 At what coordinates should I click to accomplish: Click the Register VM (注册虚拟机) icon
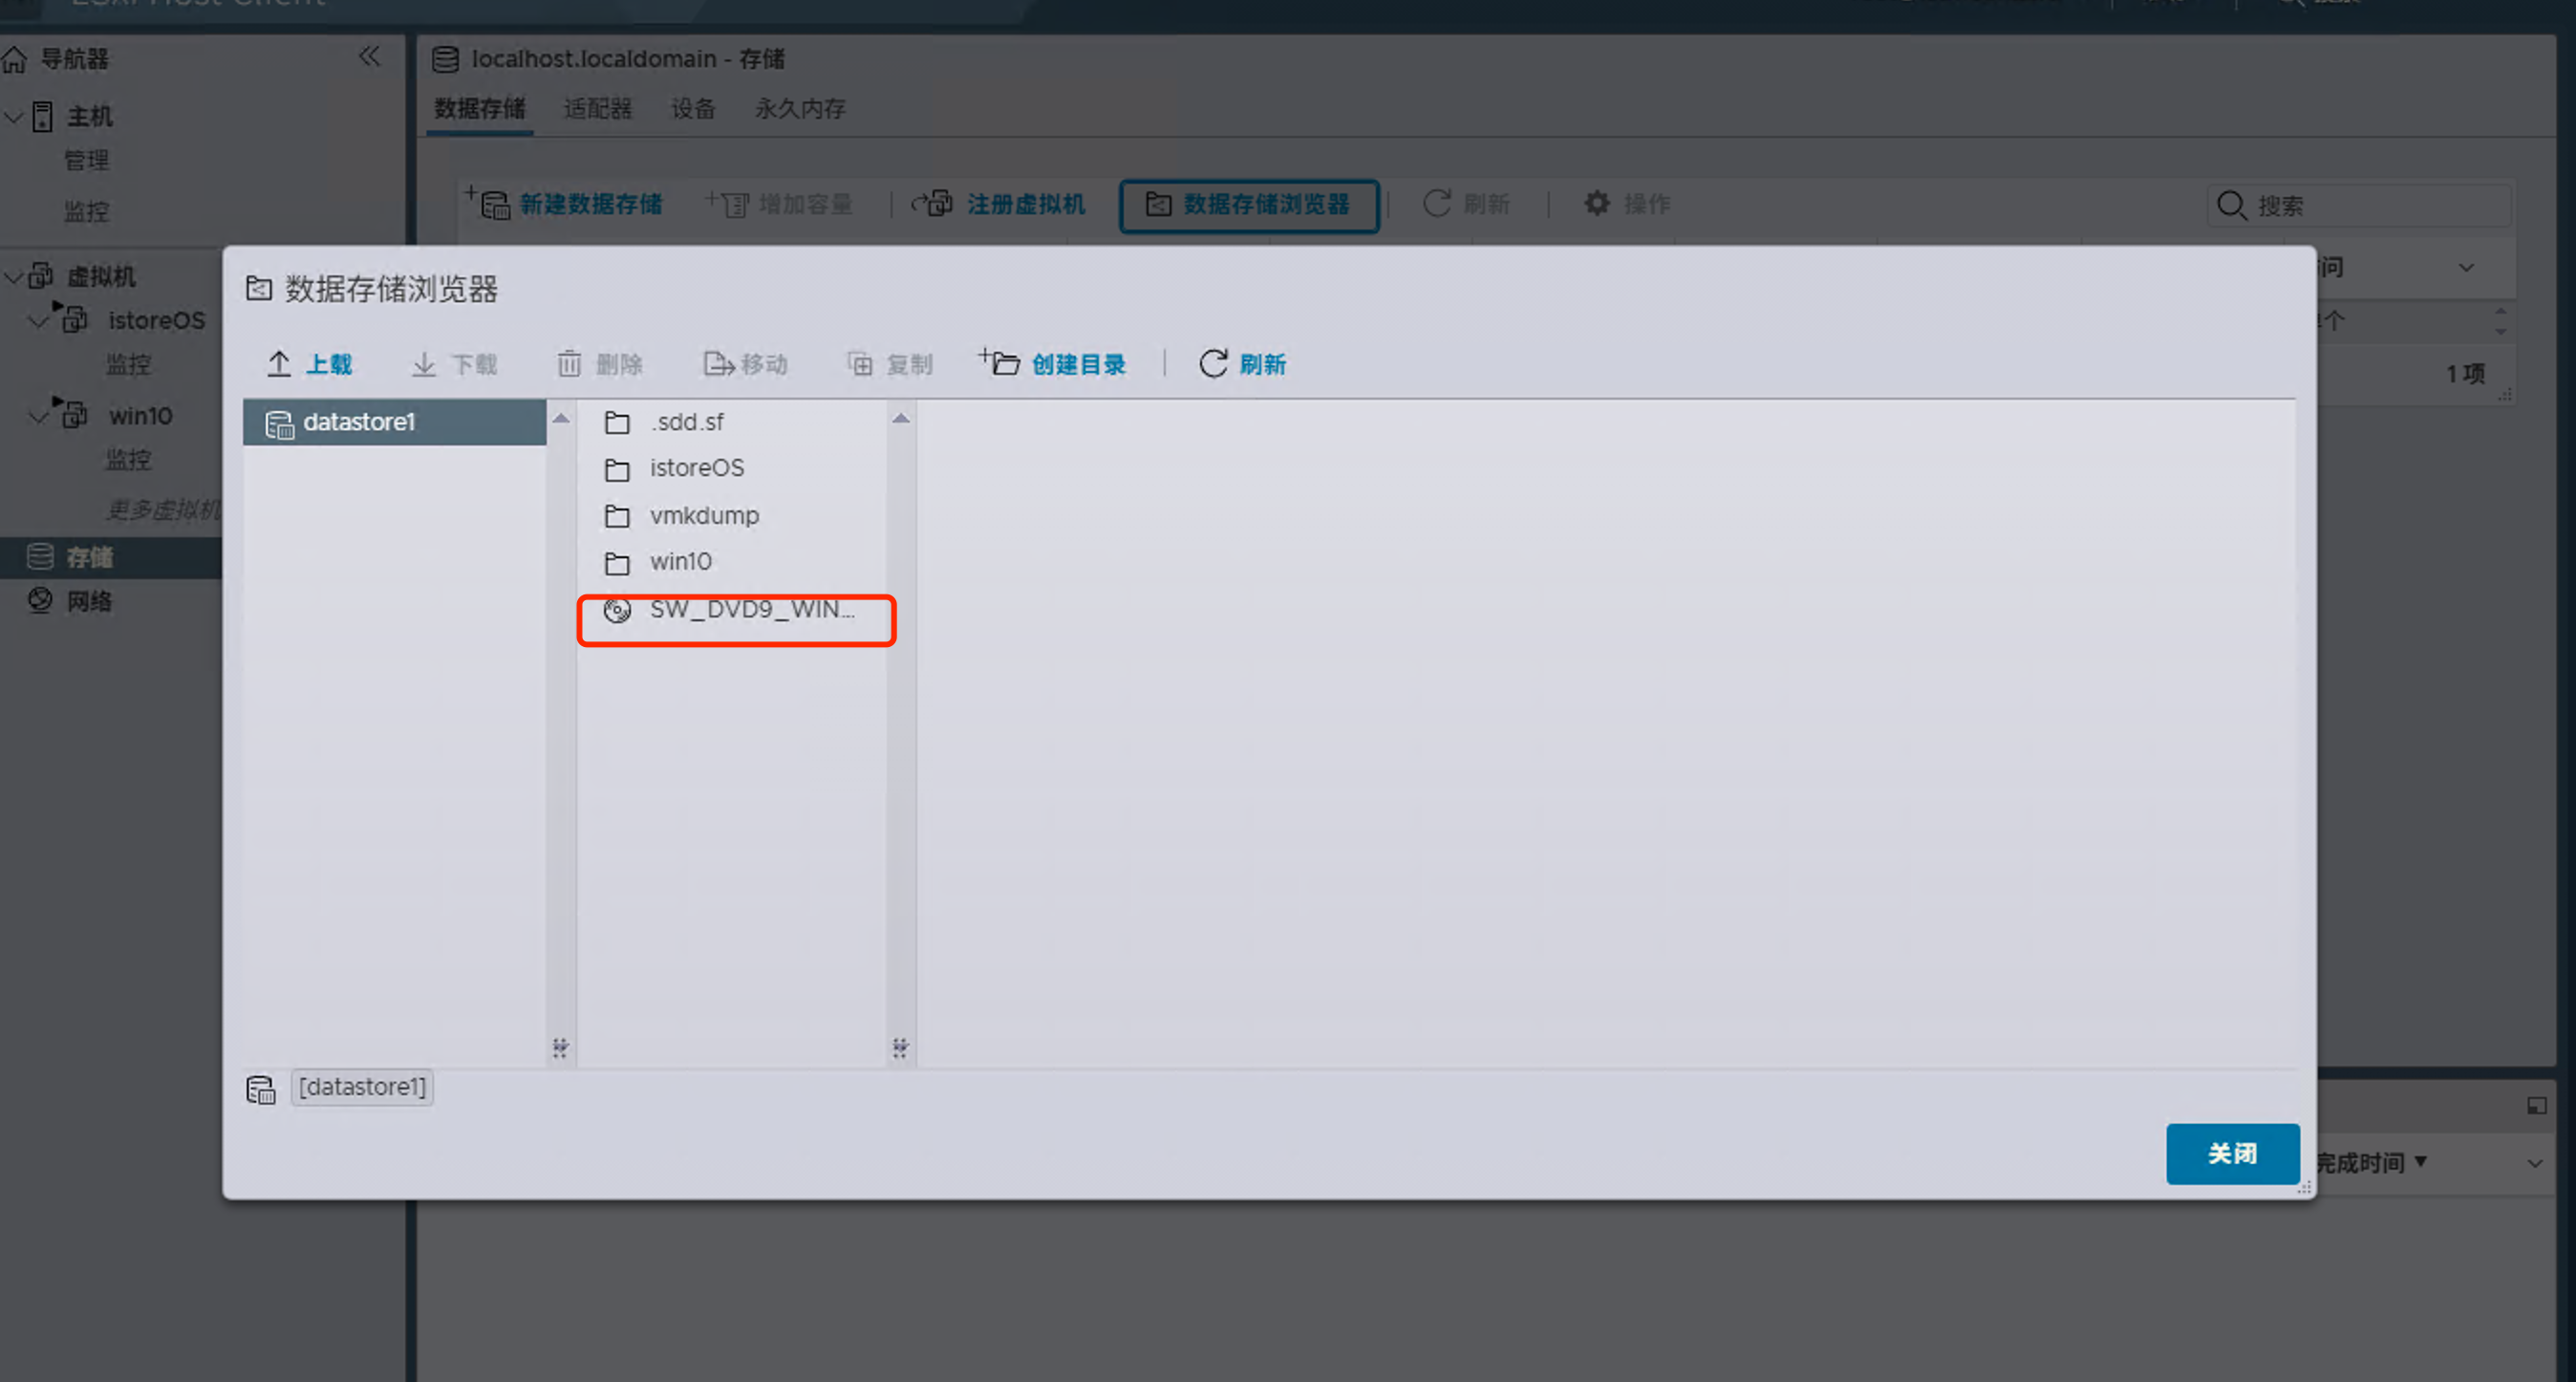click(x=934, y=204)
